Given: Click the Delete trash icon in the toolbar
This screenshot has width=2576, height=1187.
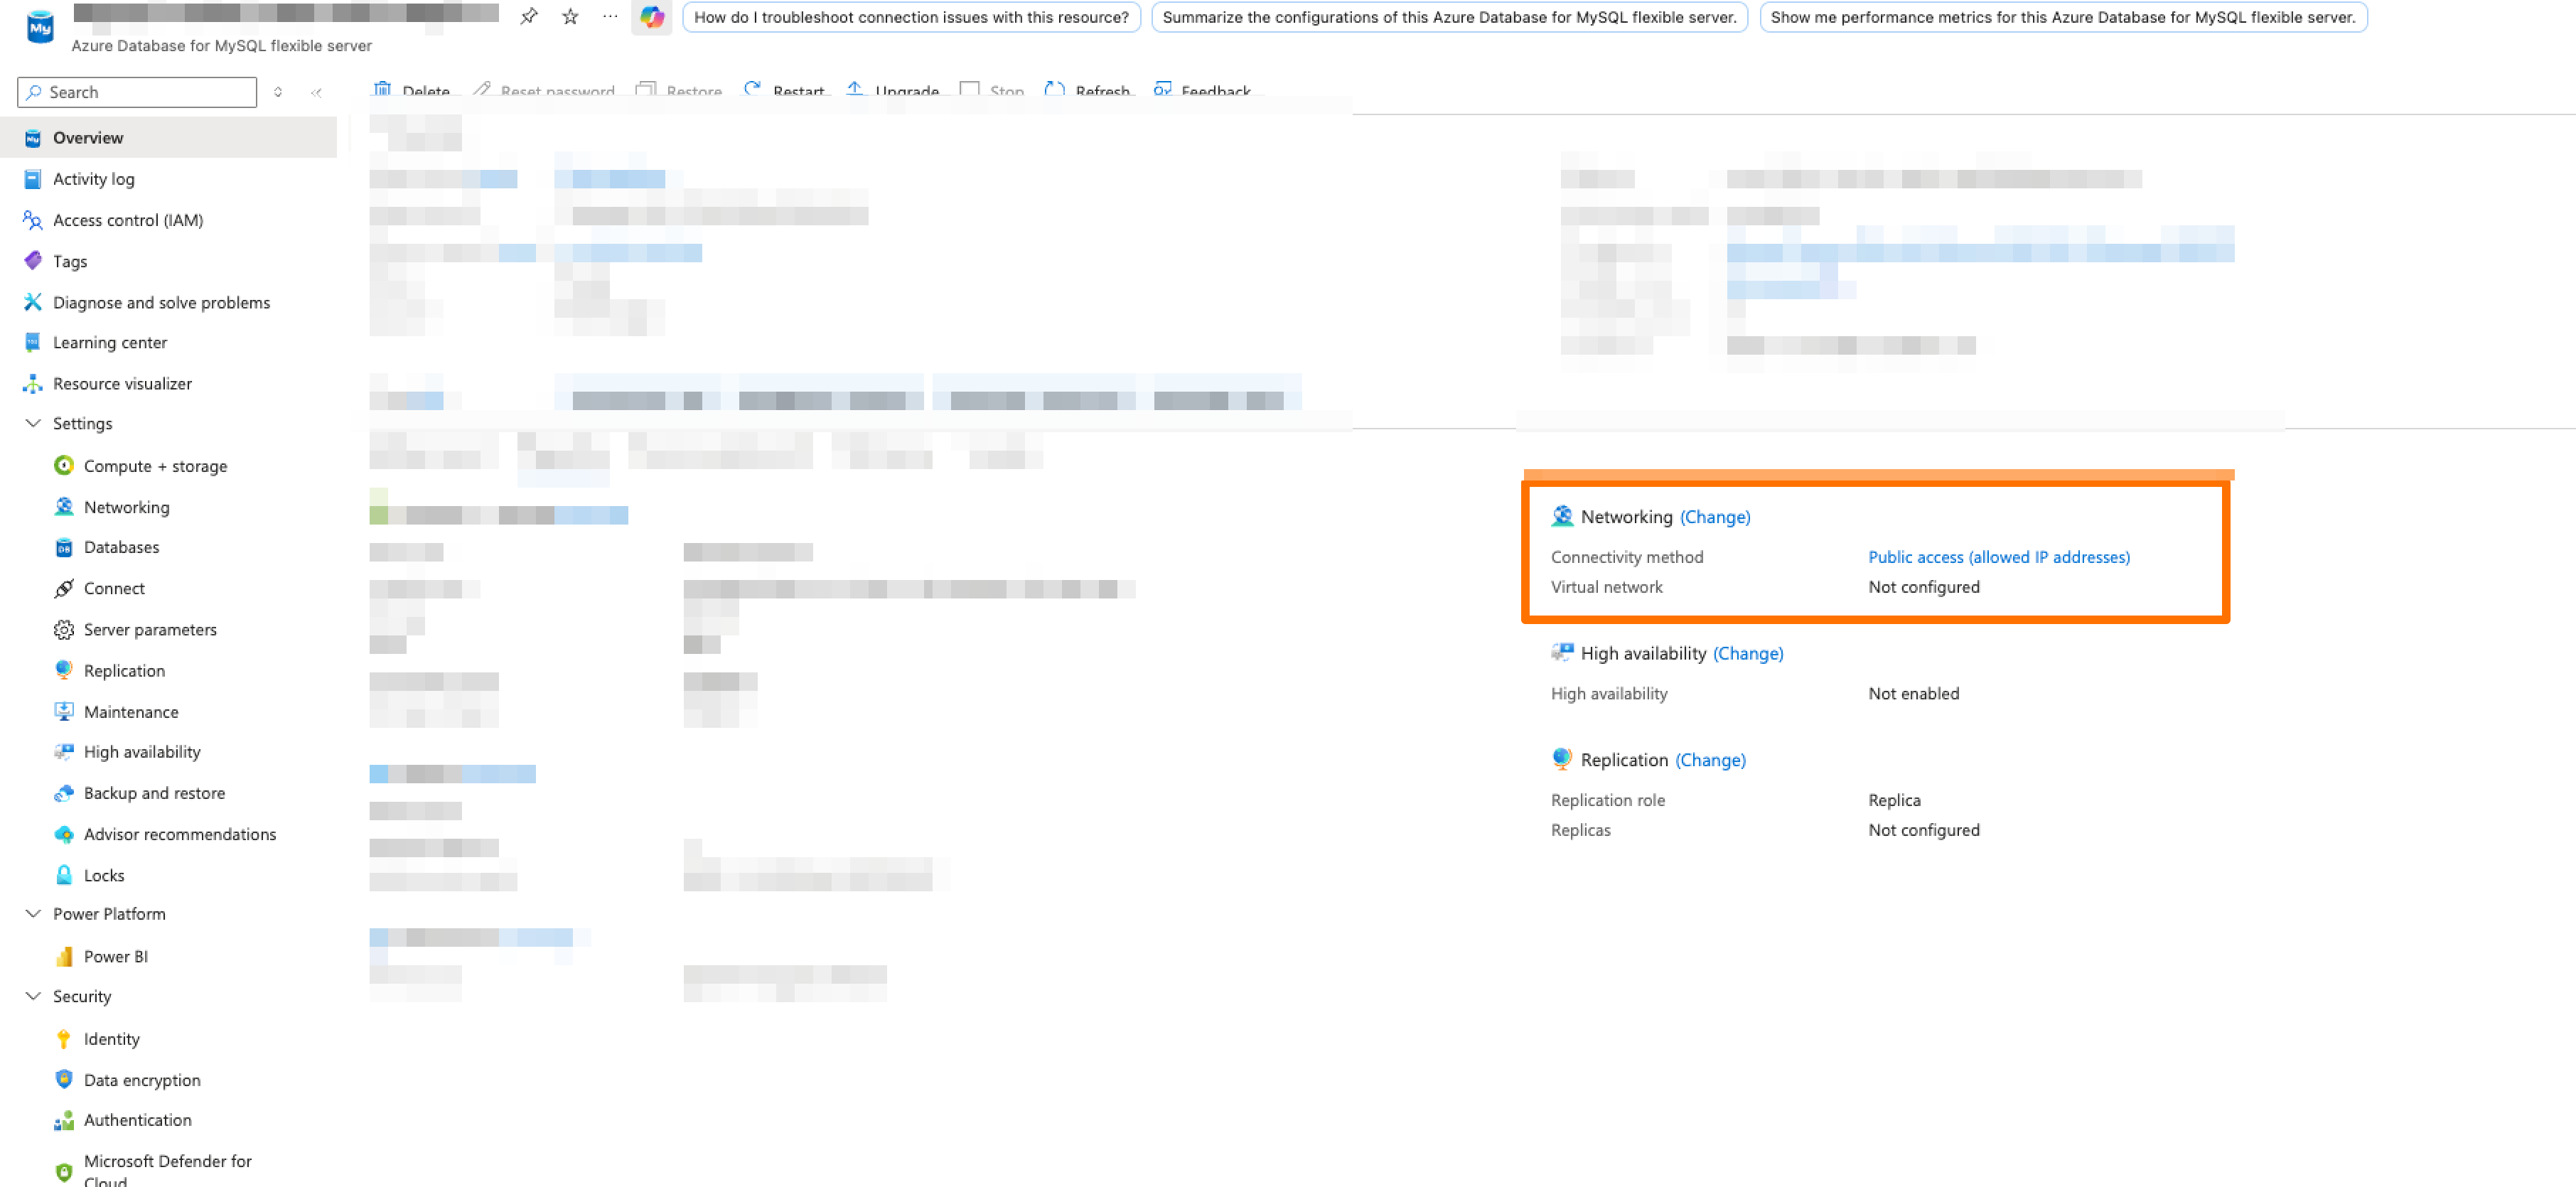Looking at the screenshot, I should [382, 90].
